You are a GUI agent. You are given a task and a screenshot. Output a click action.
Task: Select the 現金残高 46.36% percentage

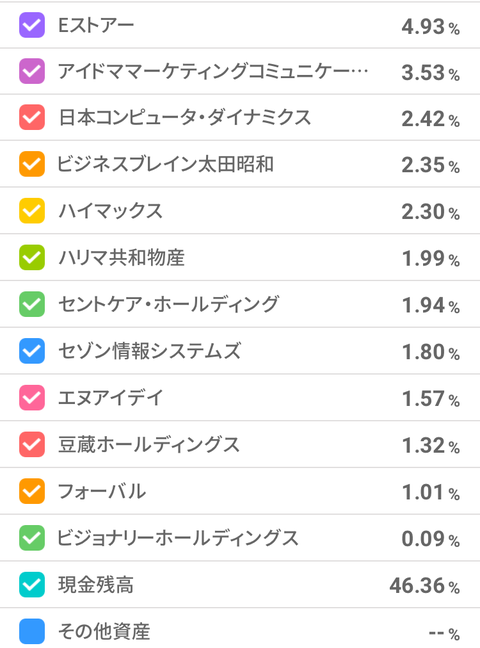click(x=425, y=586)
